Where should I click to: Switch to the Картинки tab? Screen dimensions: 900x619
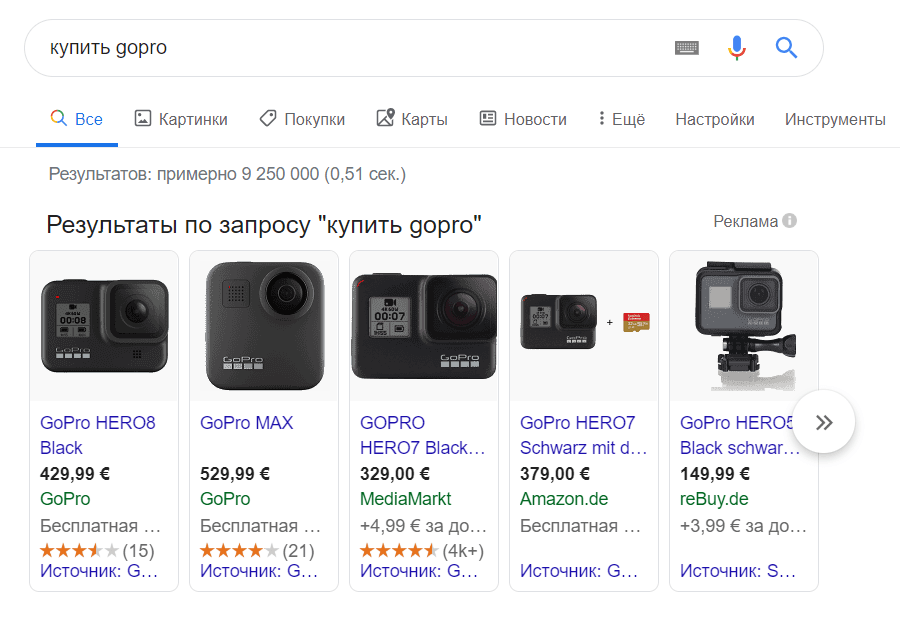pyautogui.click(x=181, y=119)
